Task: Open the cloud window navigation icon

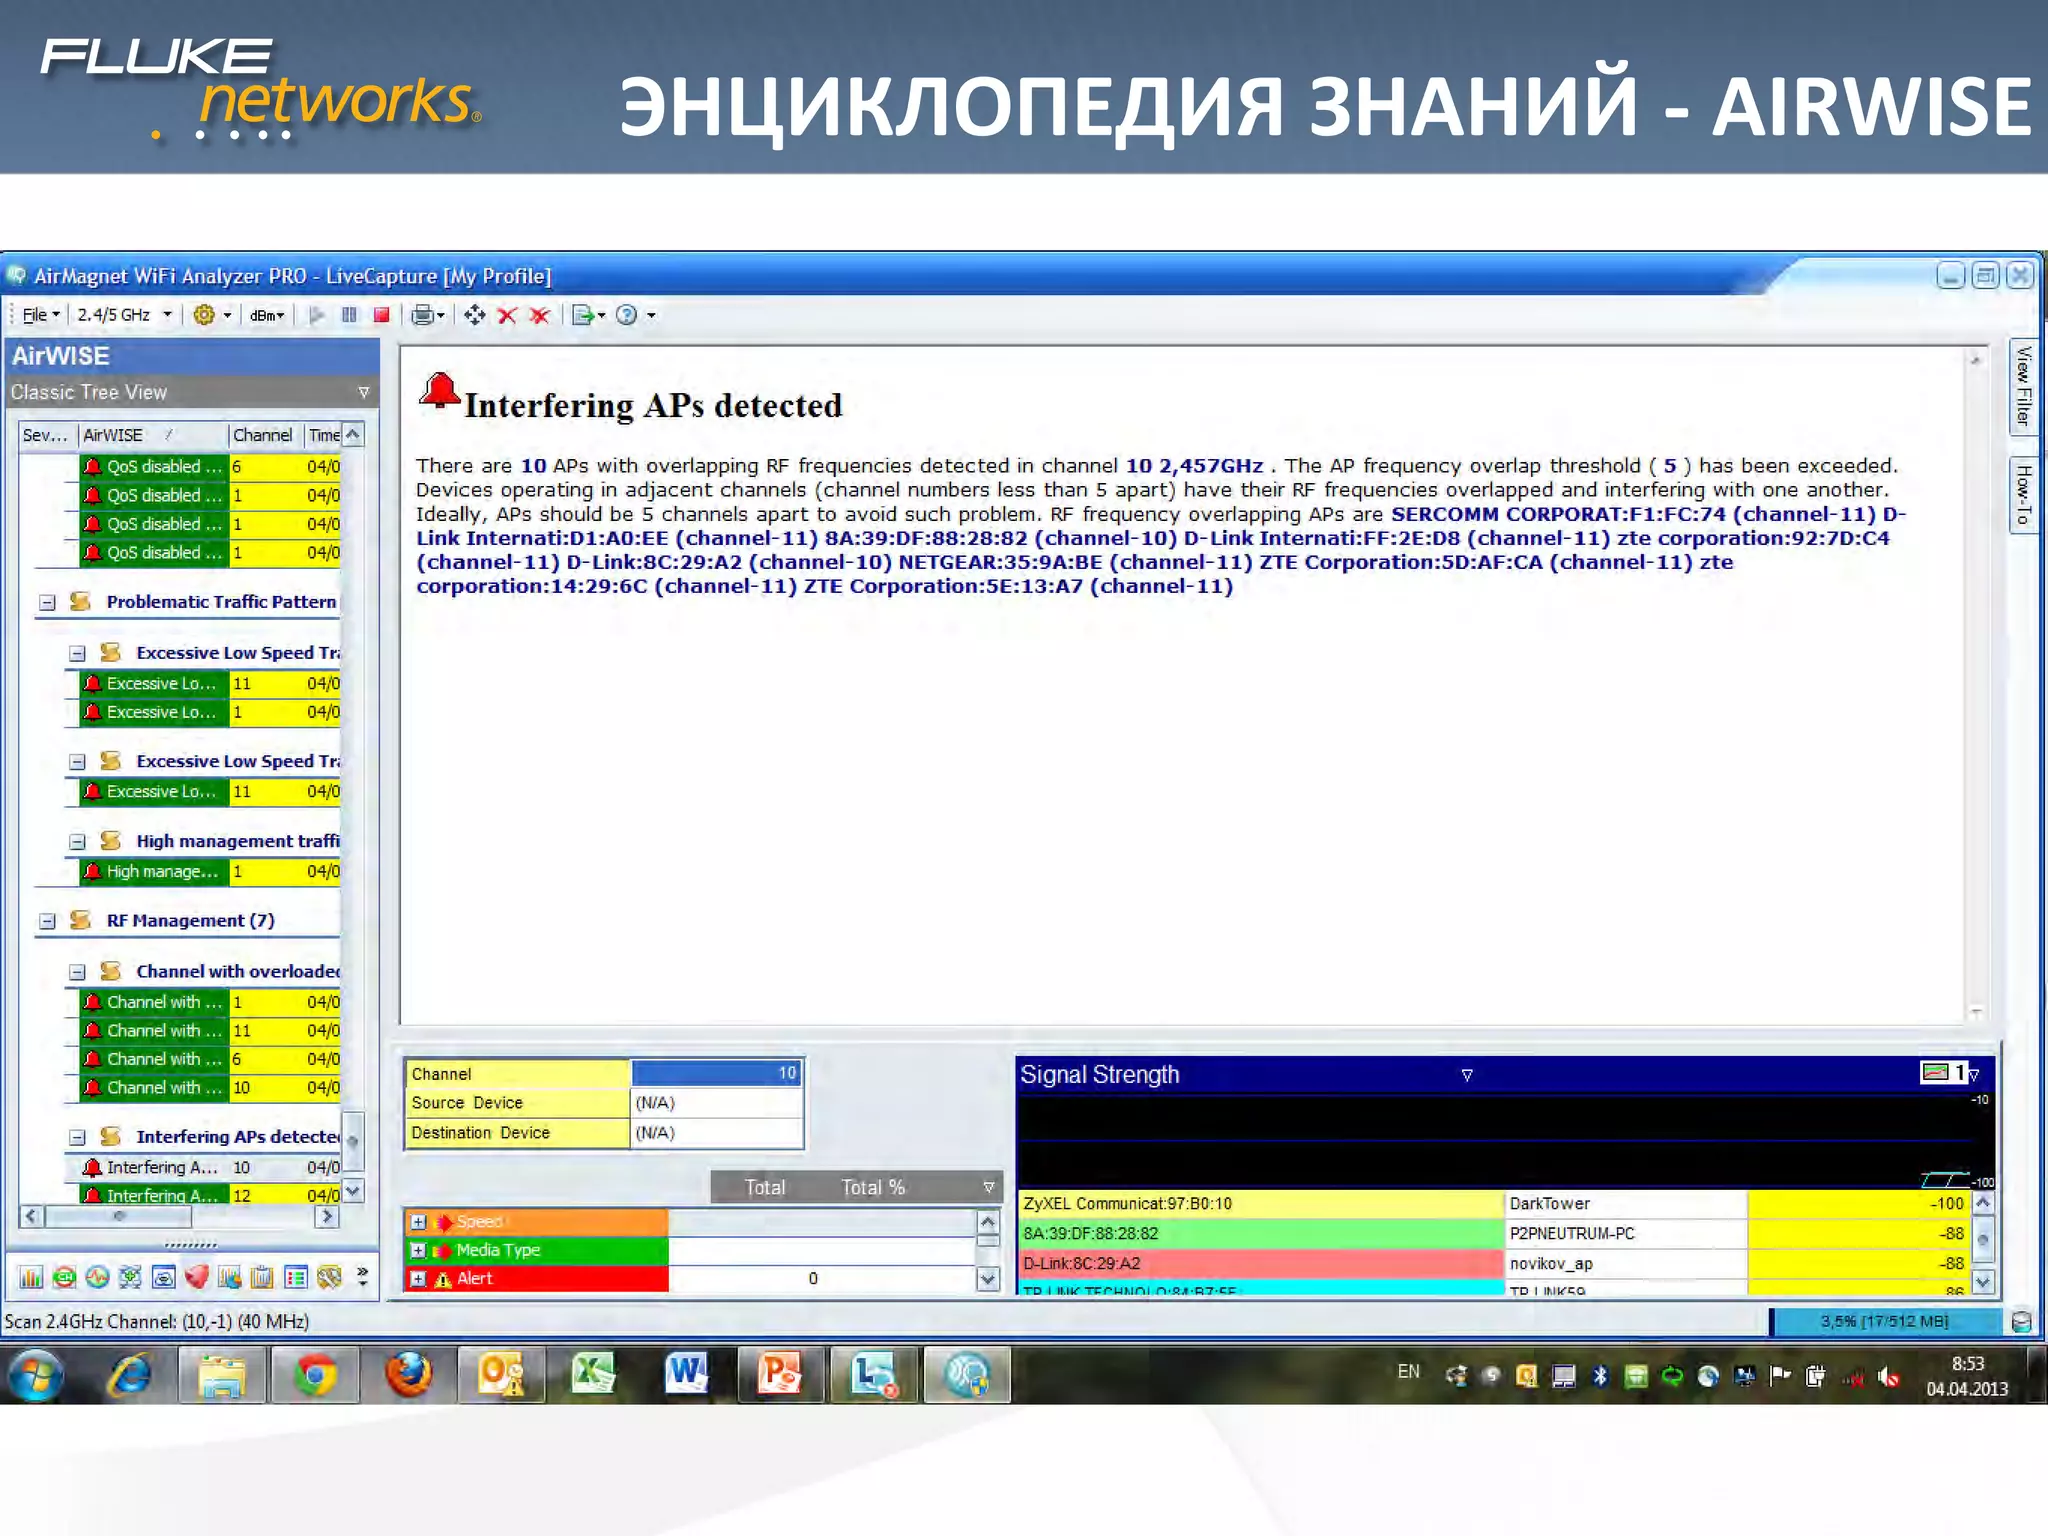Action: (163, 1277)
